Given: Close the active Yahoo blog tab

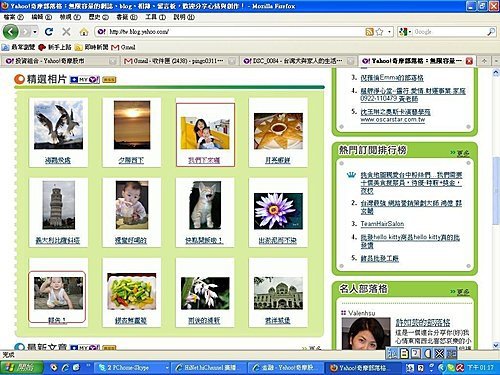Looking at the screenshot, I should tap(469, 61).
